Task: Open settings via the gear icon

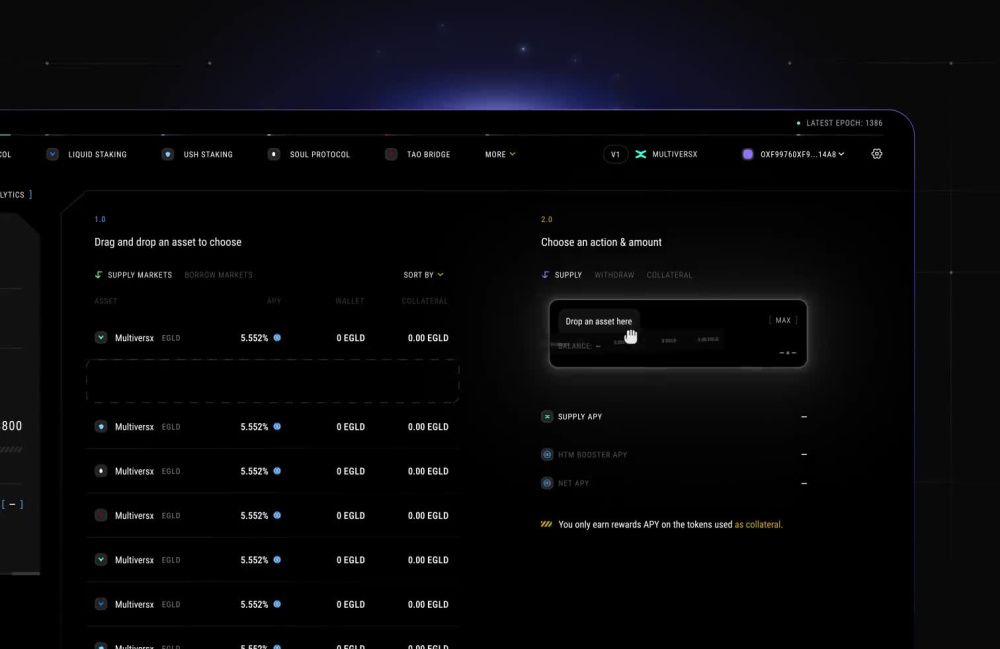Action: 877,154
